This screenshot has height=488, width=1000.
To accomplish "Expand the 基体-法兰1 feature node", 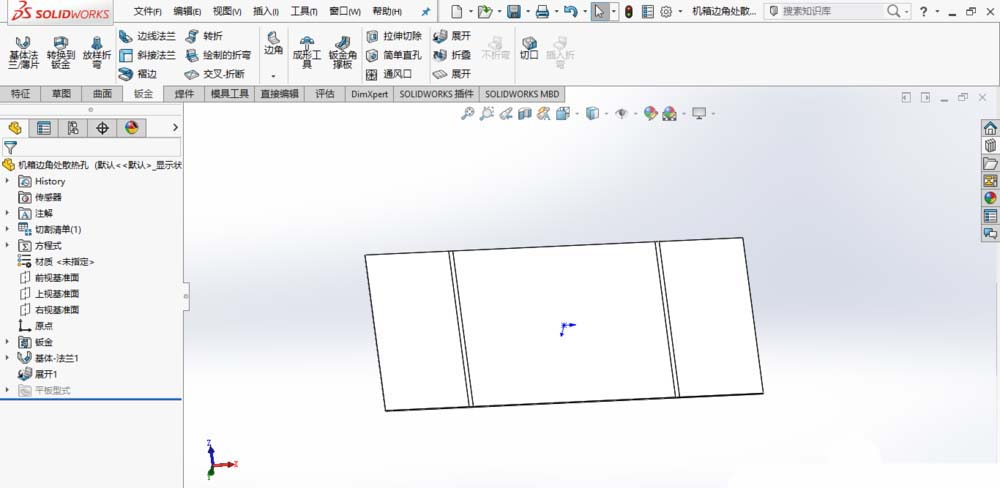I will pos(8,358).
